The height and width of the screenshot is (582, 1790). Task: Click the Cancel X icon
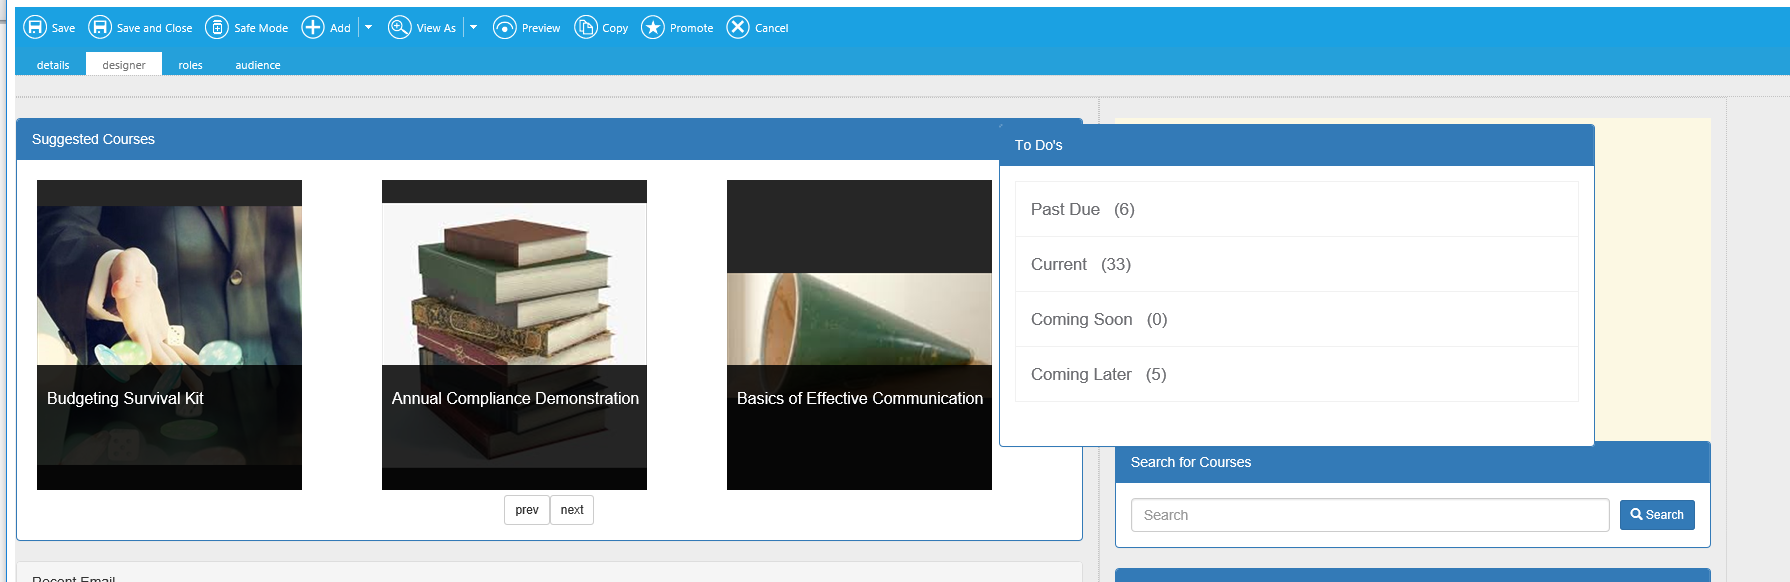point(738,27)
